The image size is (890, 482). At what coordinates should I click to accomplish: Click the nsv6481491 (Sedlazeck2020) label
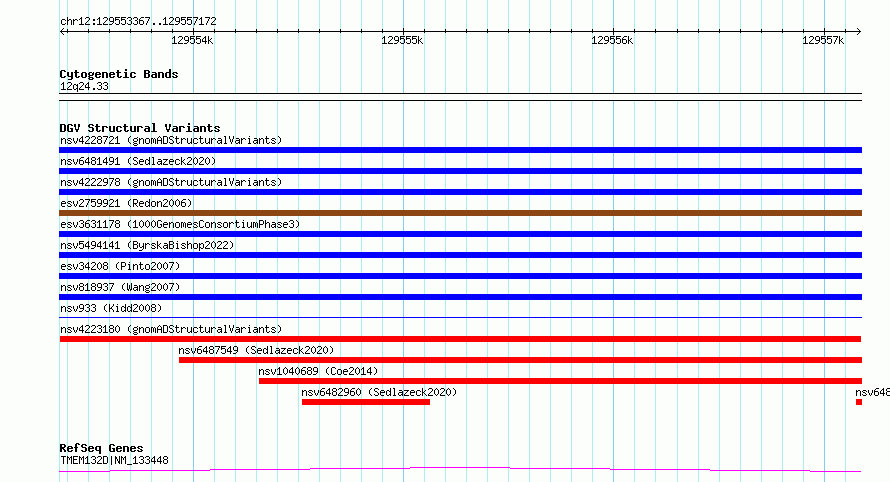tap(138, 161)
